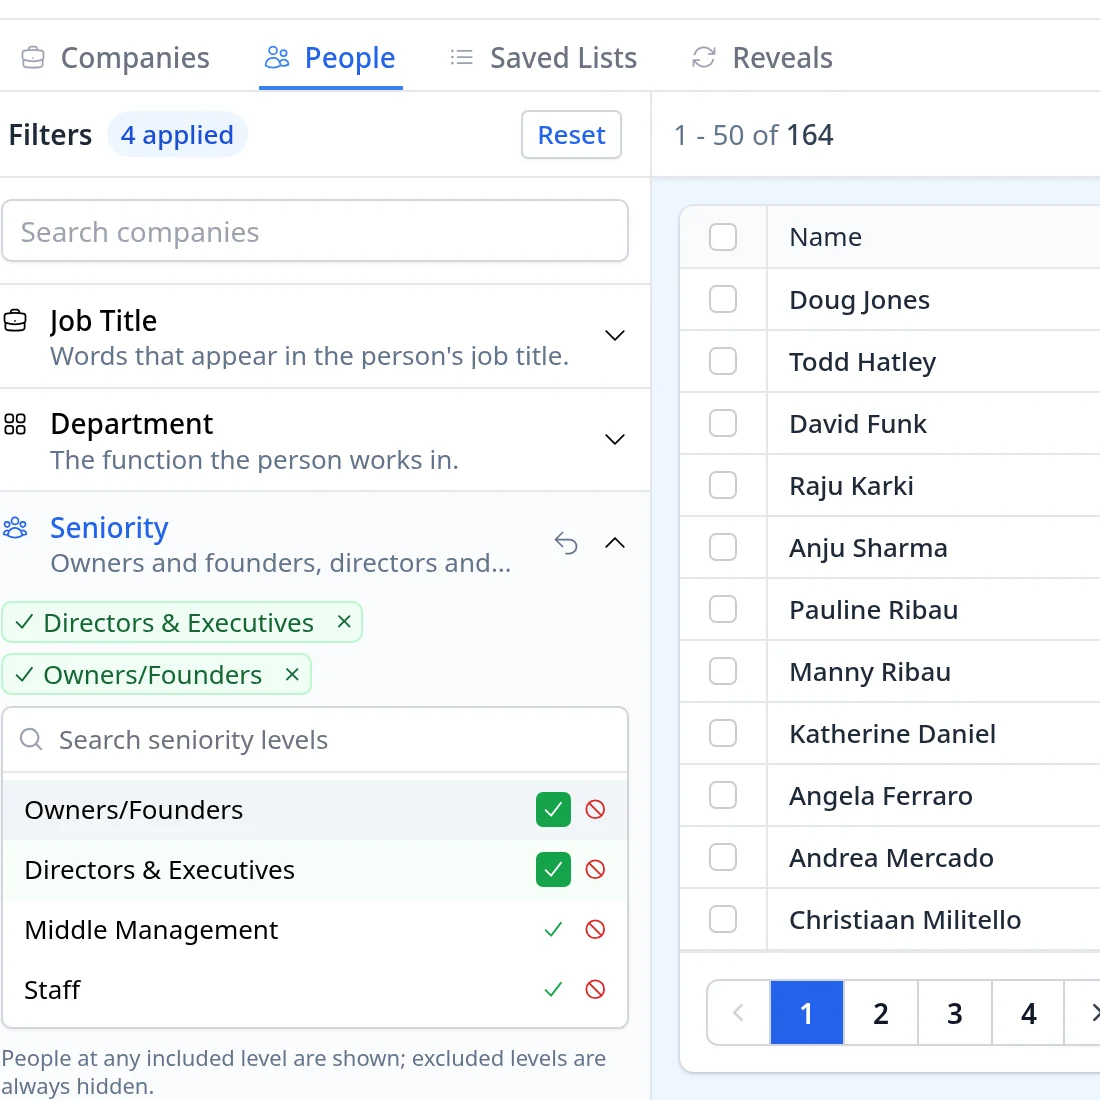Exclude Staff seniority level
This screenshot has width=1100, height=1100.
(x=595, y=990)
